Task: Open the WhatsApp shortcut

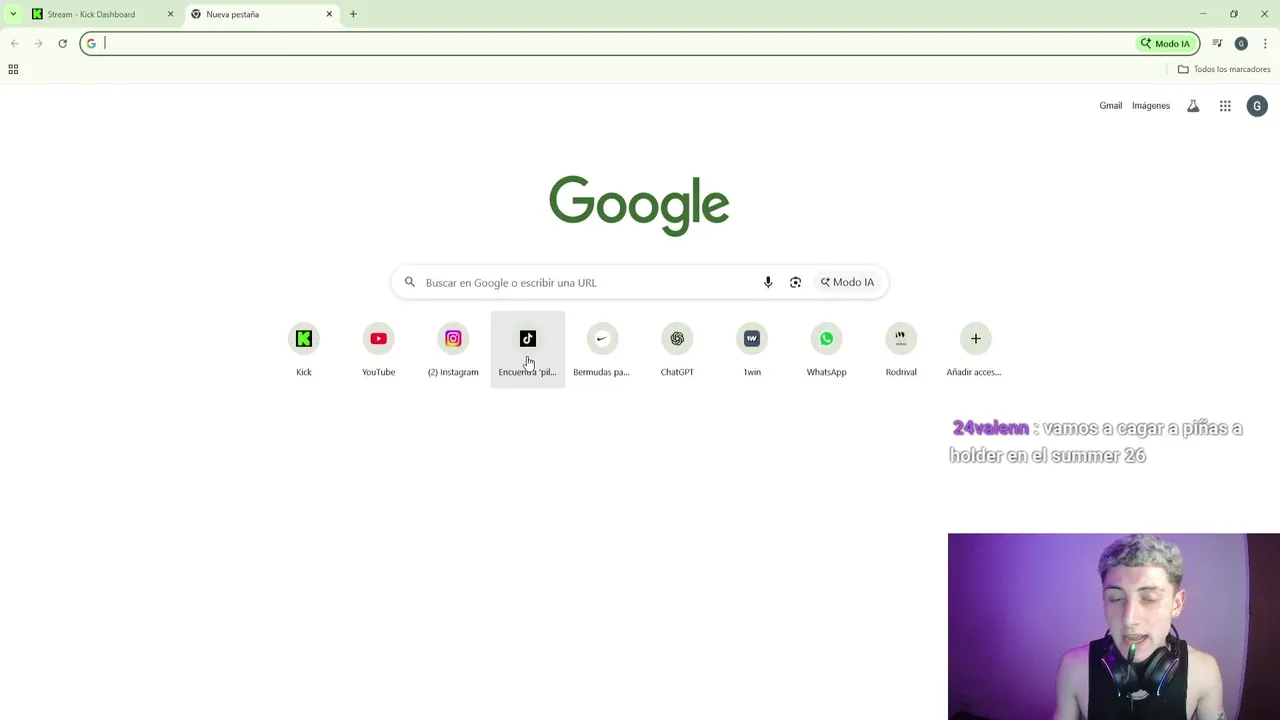Action: (x=826, y=350)
